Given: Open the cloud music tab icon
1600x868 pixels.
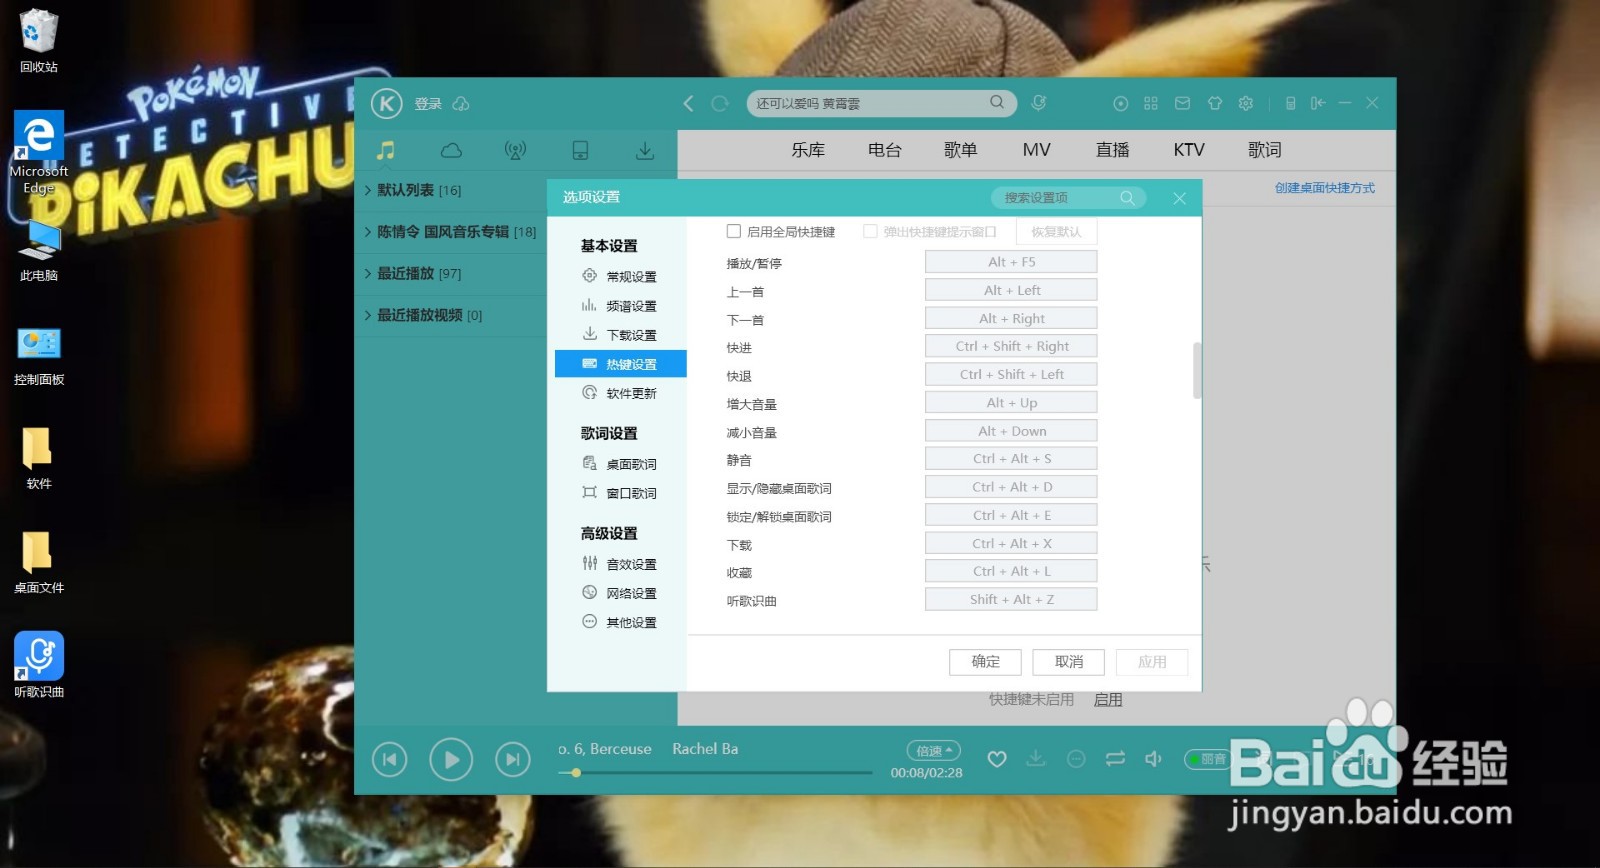Looking at the screenshot, I should click(x=451, y=150).
